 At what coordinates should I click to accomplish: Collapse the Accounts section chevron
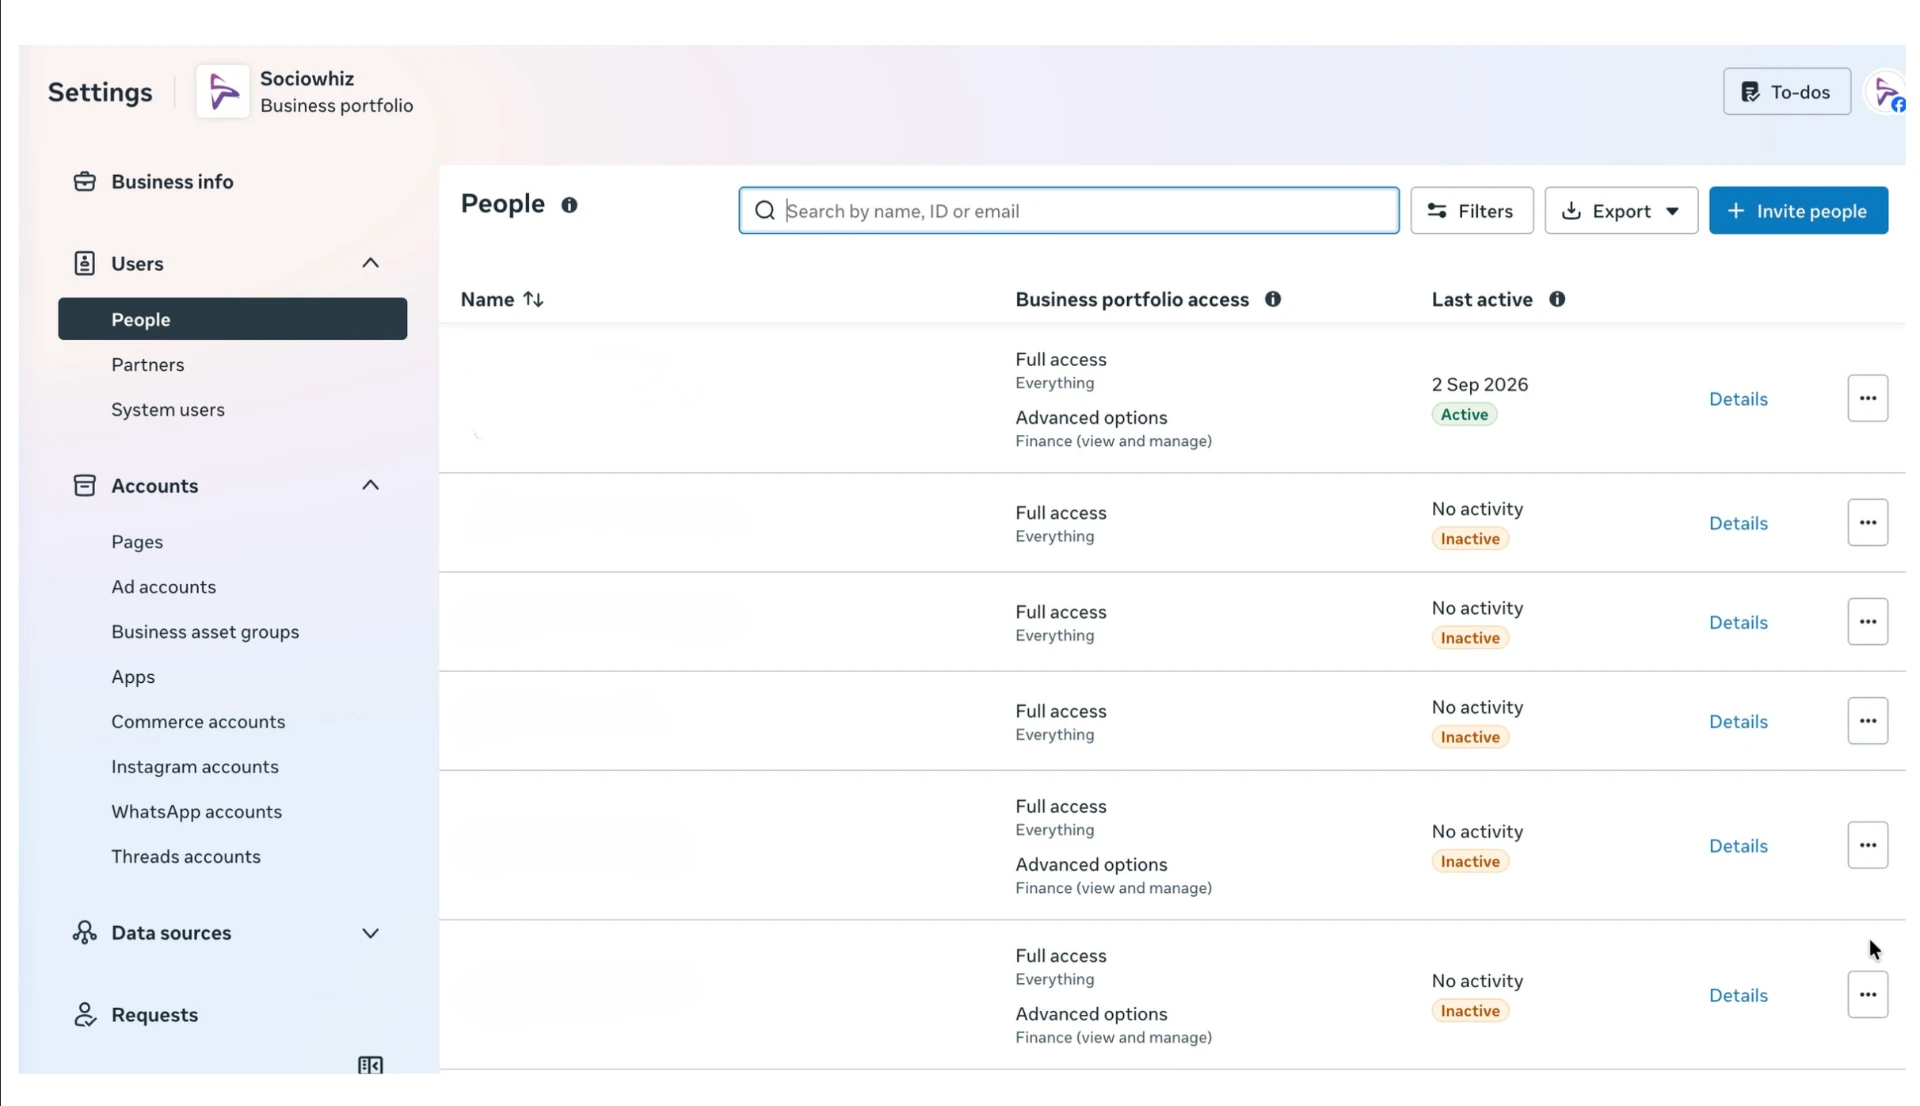370,485
